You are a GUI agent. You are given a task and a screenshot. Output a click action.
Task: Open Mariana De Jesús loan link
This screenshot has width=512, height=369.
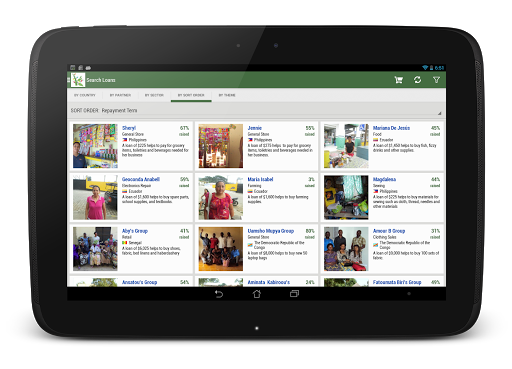[391, 128]
